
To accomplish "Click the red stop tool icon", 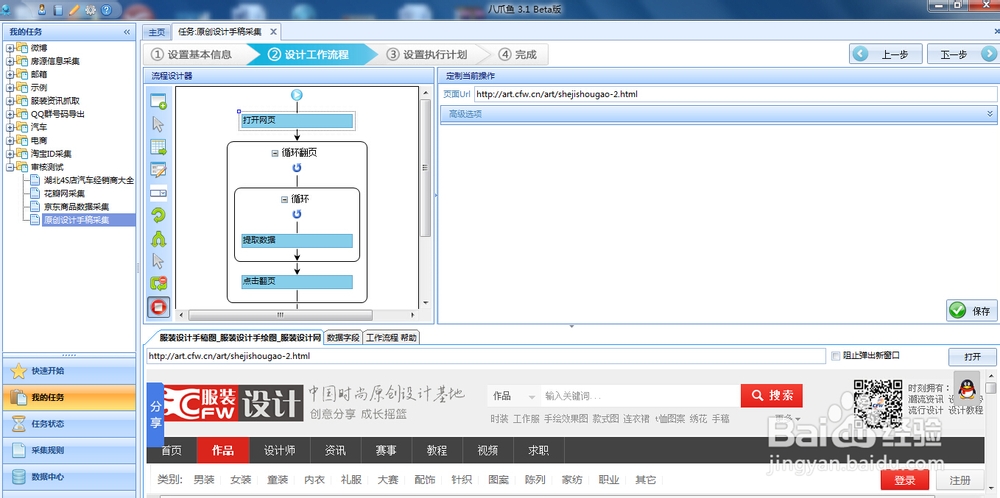I will coord(158,306).
